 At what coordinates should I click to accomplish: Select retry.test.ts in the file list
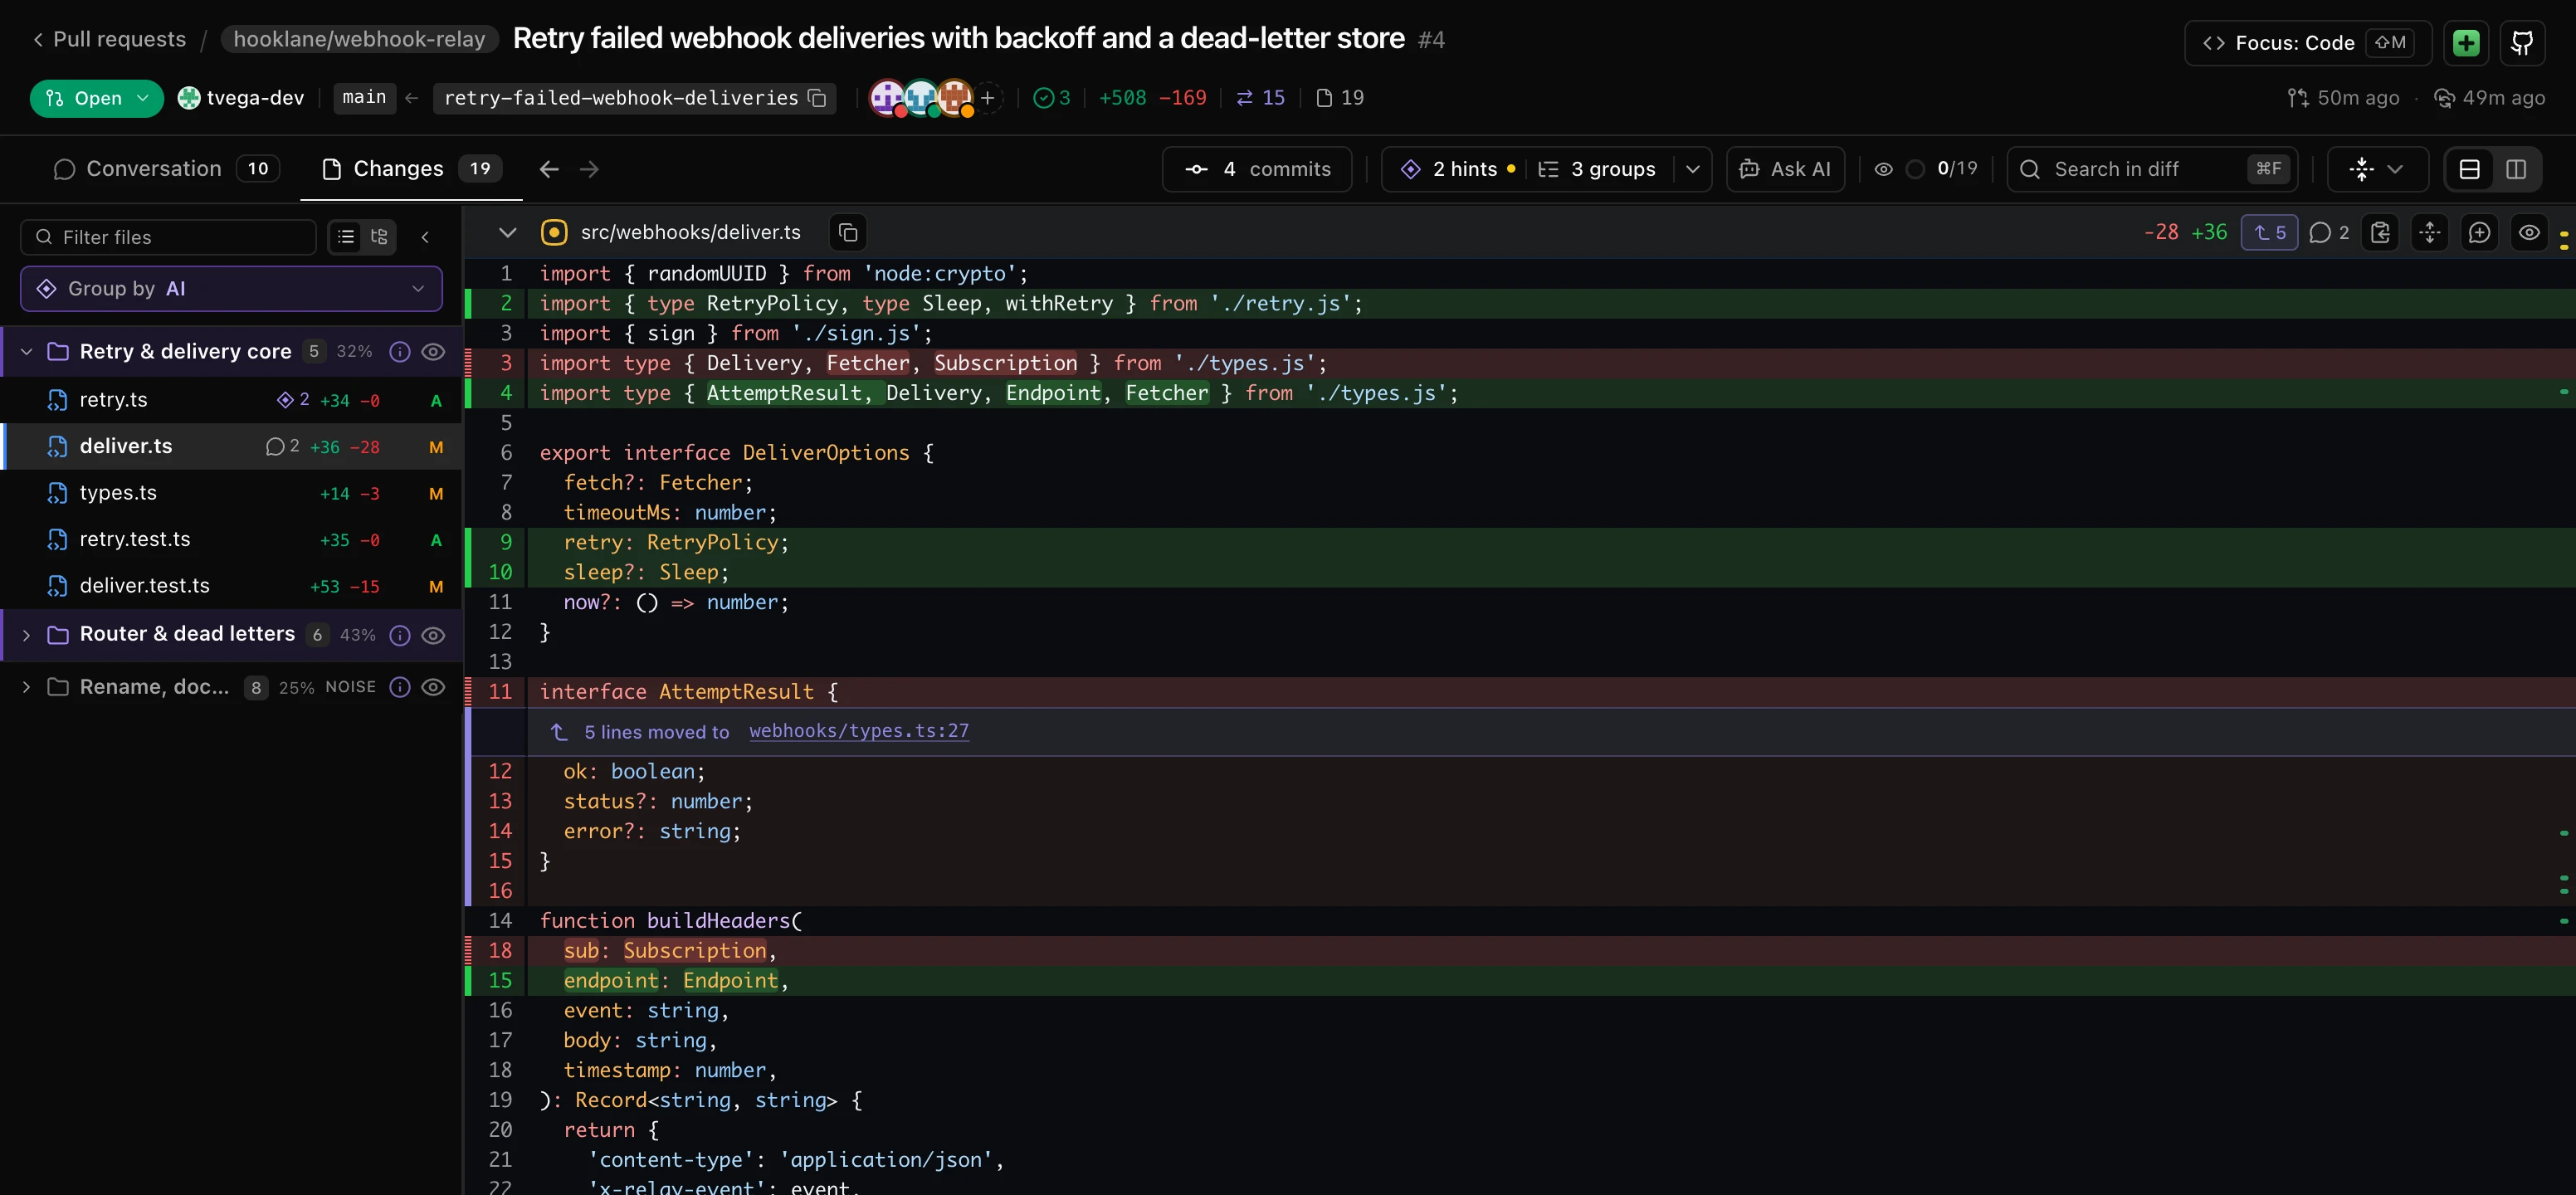pyautogui.click(x=232, y=539)
